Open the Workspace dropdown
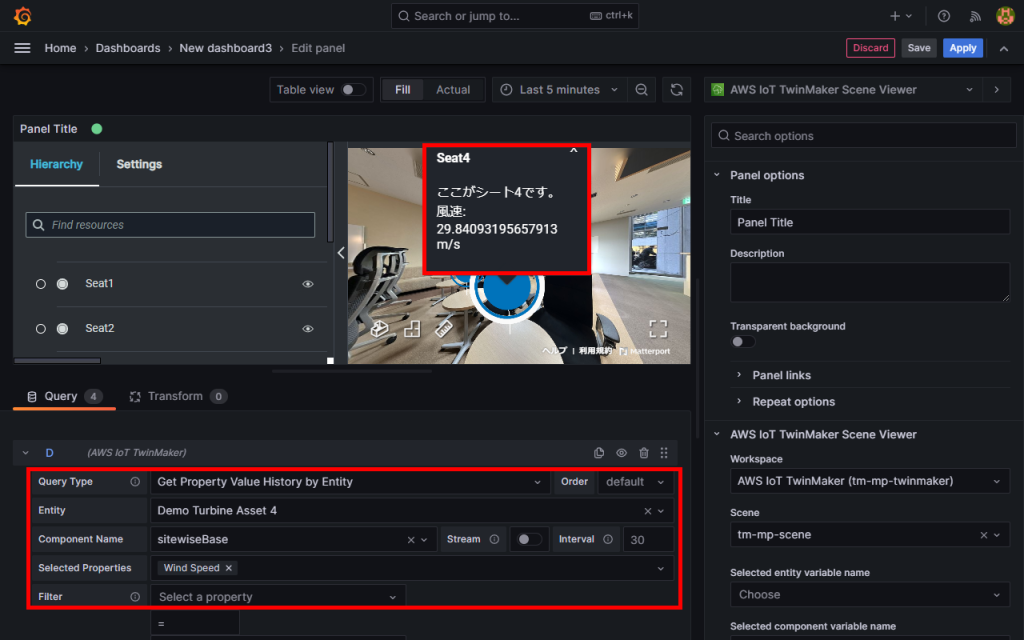The width and height of the screenshot is (1024, 640). (x=870, y=481)
